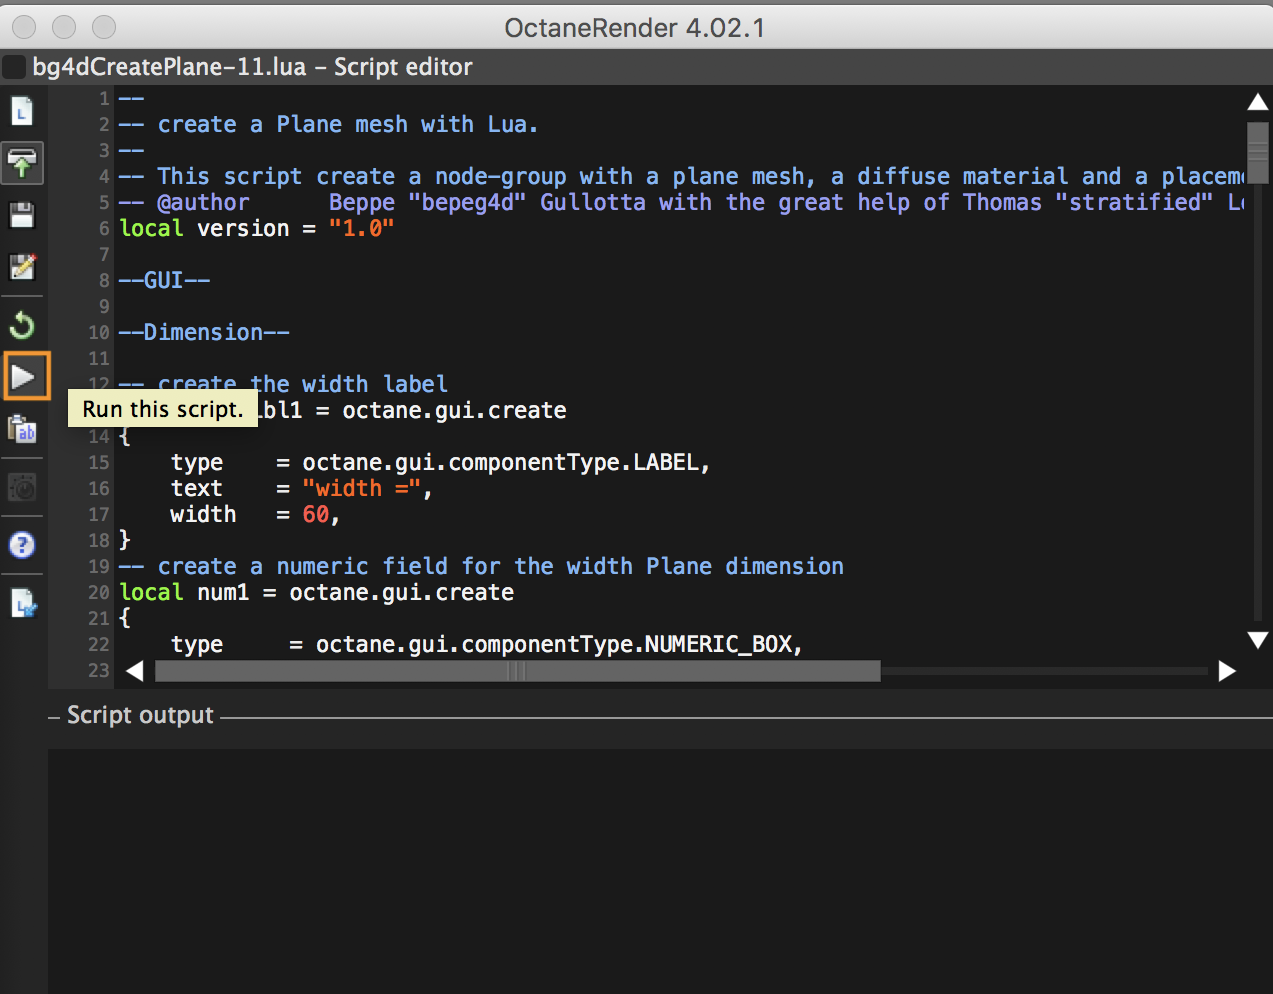
Task: Open a script file with load icon
Action: click(x=22, y=163)
